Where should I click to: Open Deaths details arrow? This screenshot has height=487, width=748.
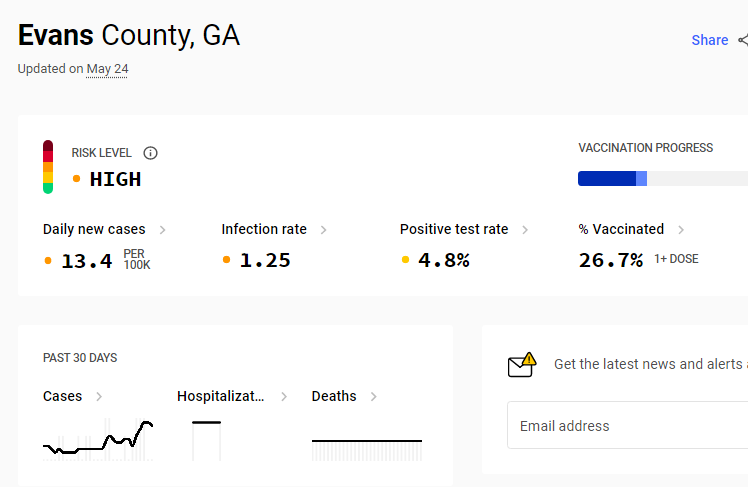(x=374, y=397)
